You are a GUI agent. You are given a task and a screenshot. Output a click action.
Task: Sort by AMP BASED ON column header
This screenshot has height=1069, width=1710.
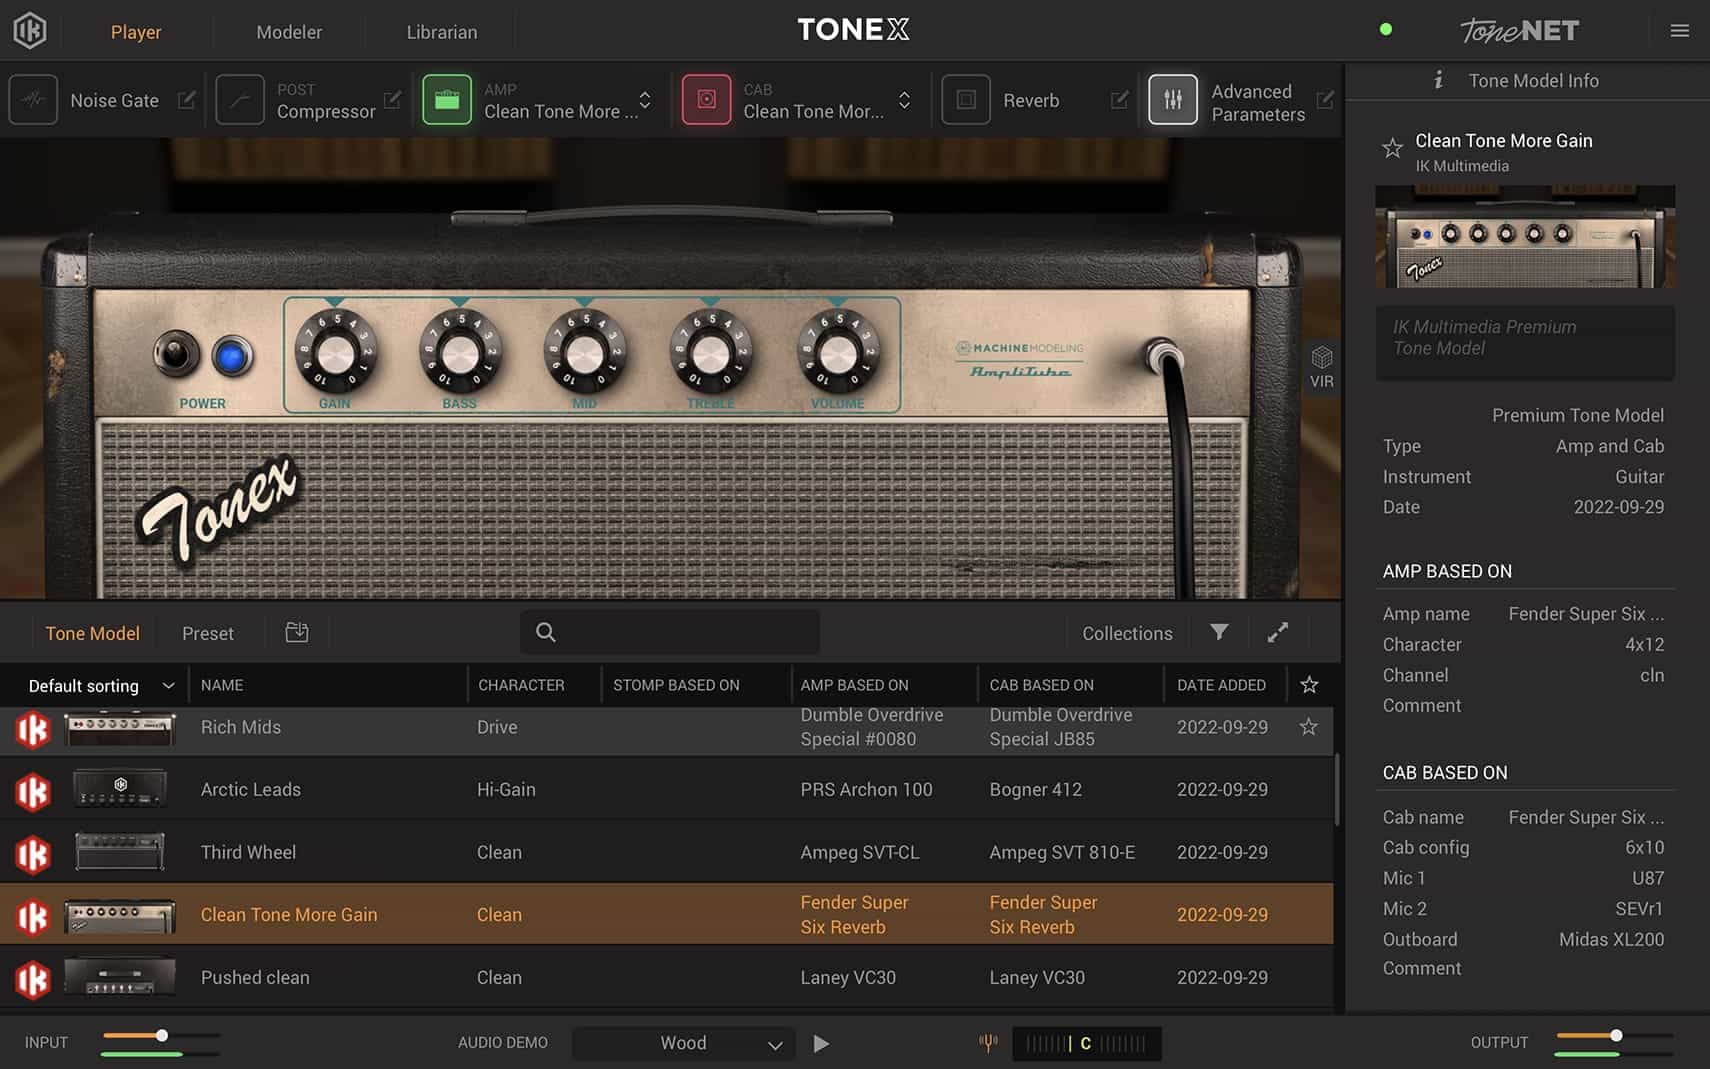tap(854, 685)
